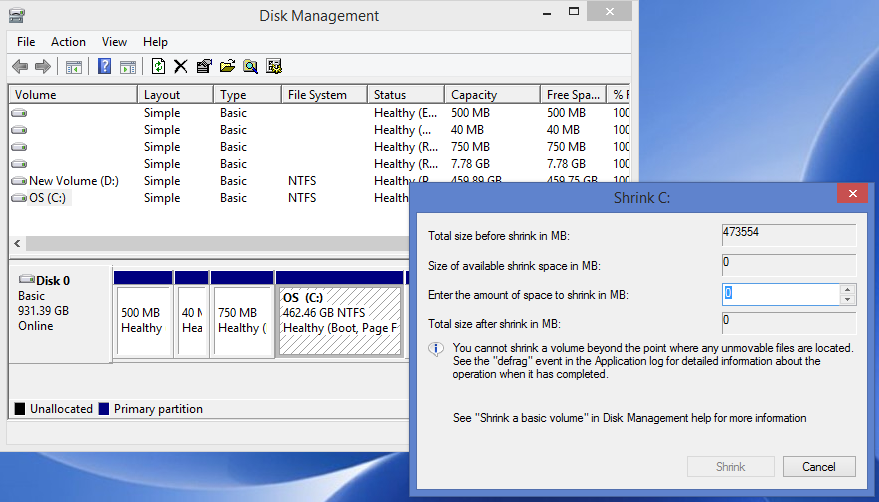Select the OS (C:) partition block
879x502 pixels.
click(340, 320)
